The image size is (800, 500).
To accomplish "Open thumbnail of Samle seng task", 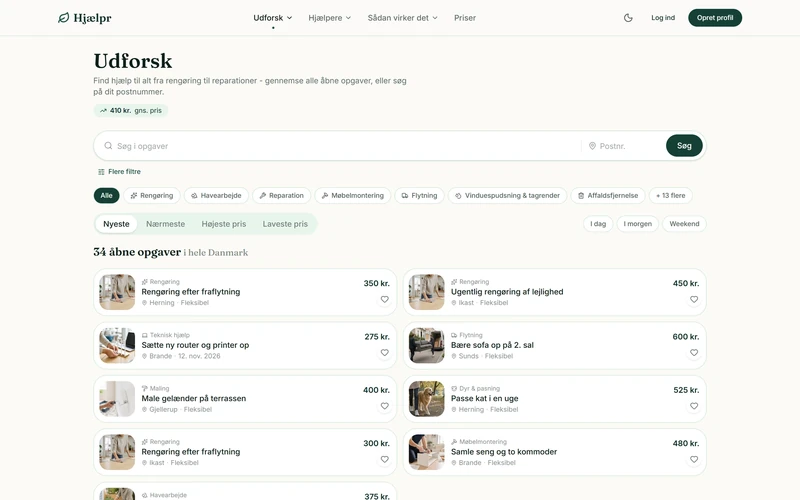I will [427, 452].
